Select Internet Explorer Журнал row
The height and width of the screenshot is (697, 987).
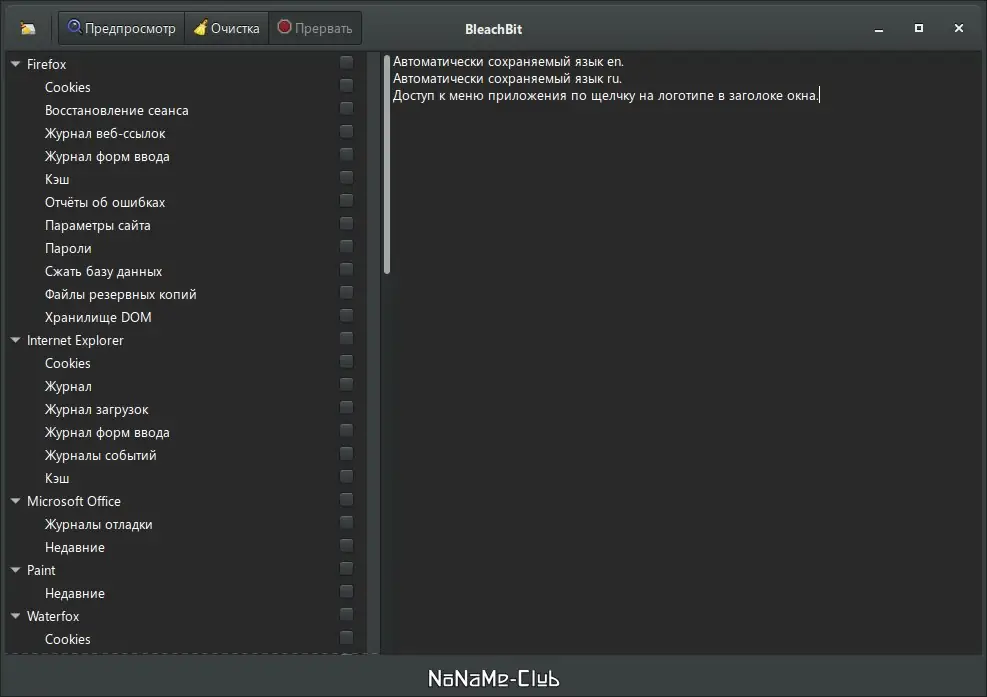186,386
